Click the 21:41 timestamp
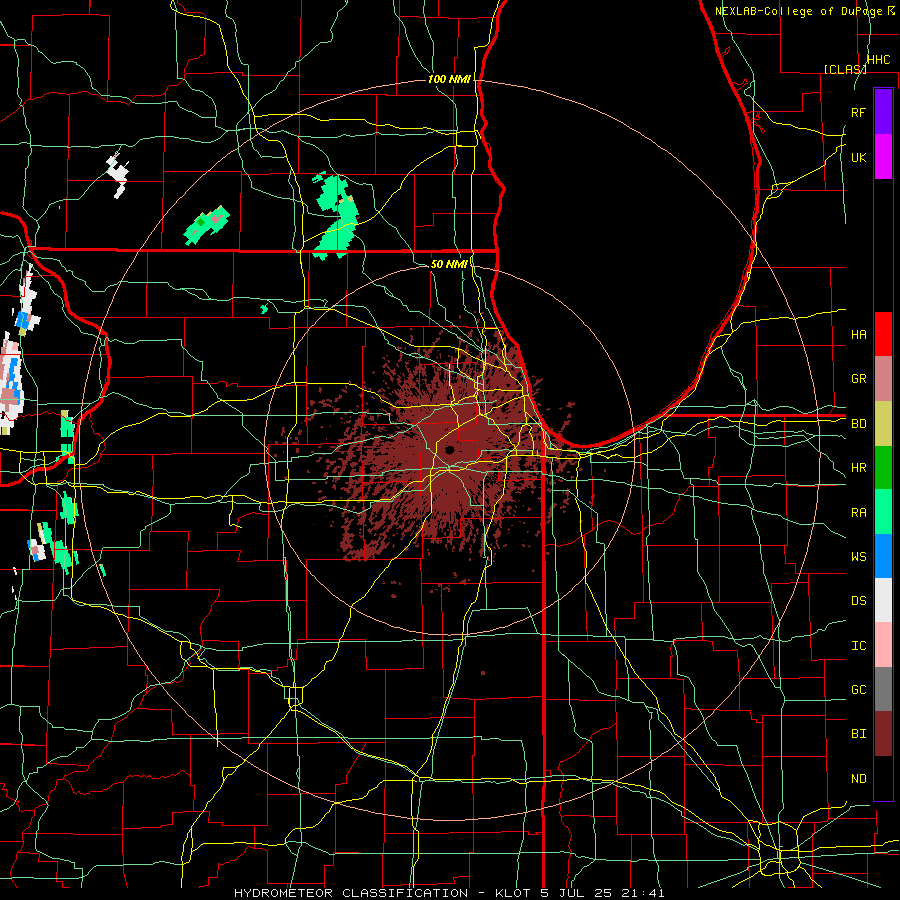Viewport: 900px width, 900px height. tap(642, 893)
